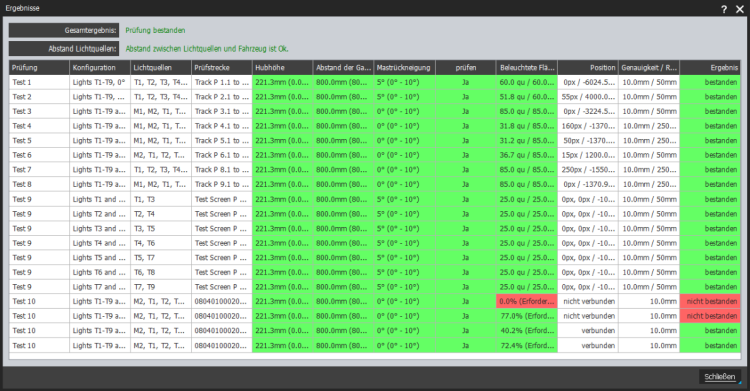Click the 'T6, T8' light sources cell
This screenshot has width=750, height=391.
(x=161, y=272)
